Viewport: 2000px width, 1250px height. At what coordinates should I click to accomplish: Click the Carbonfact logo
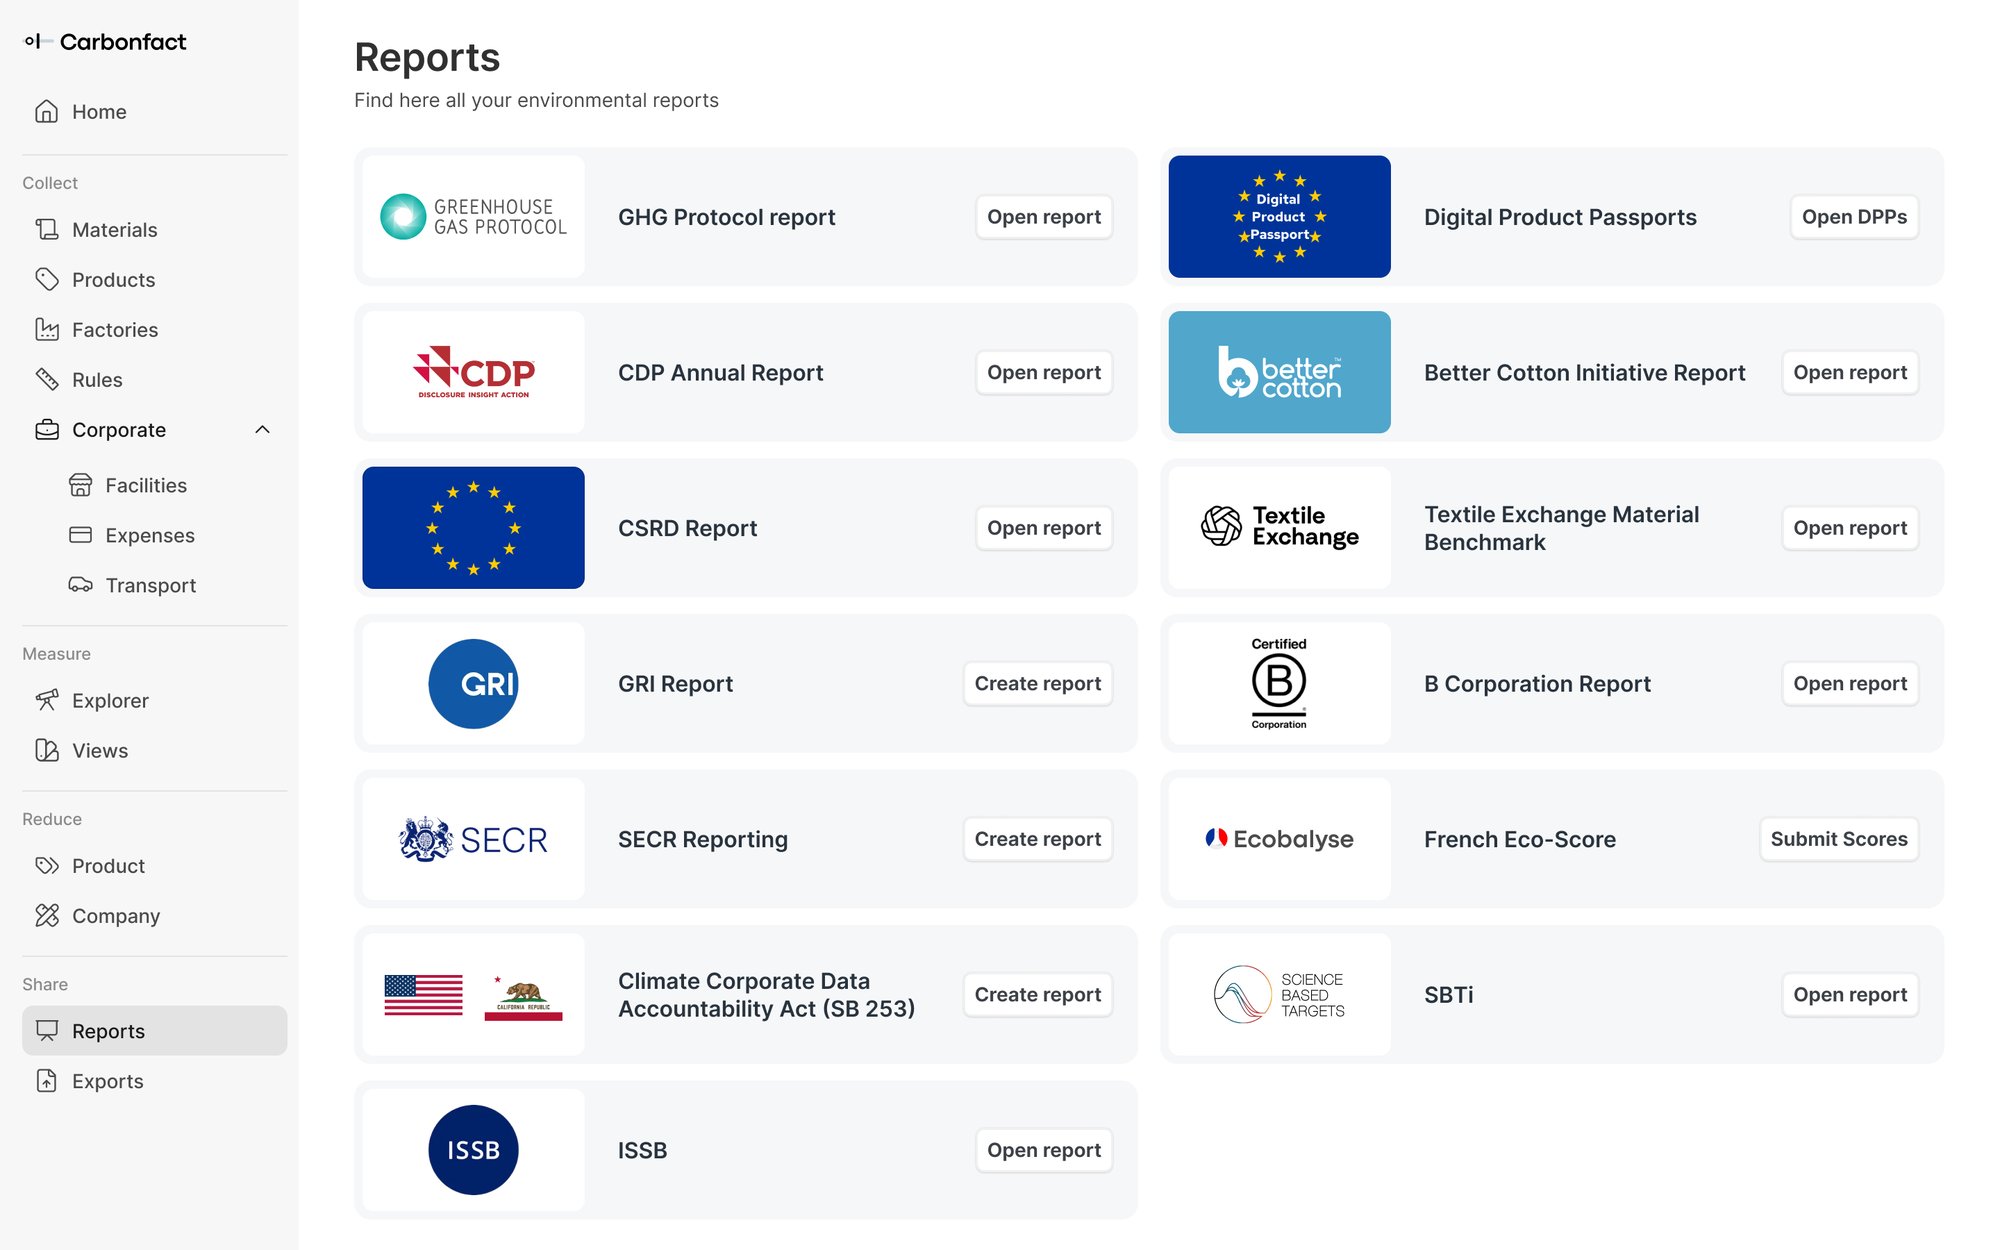[104, 42]
